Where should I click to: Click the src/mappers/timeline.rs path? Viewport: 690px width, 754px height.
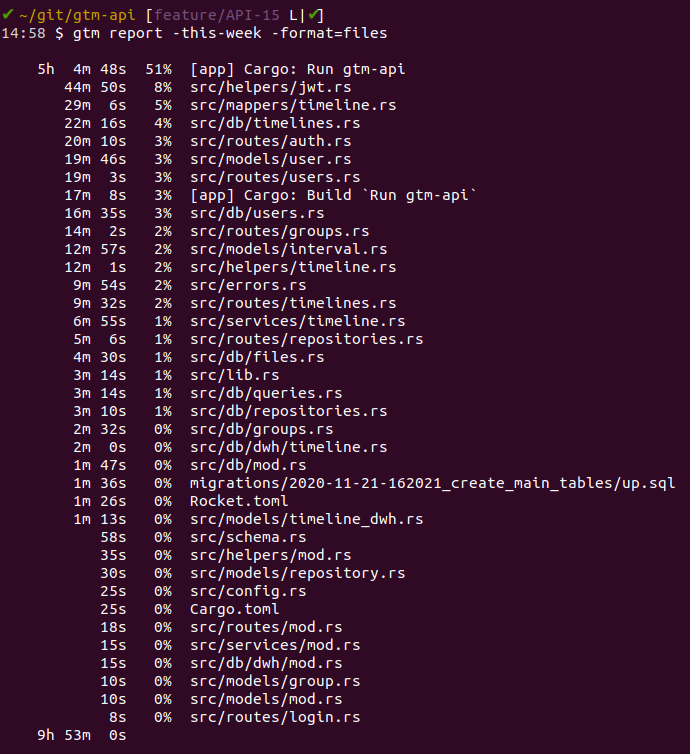[x=293, y=105]
